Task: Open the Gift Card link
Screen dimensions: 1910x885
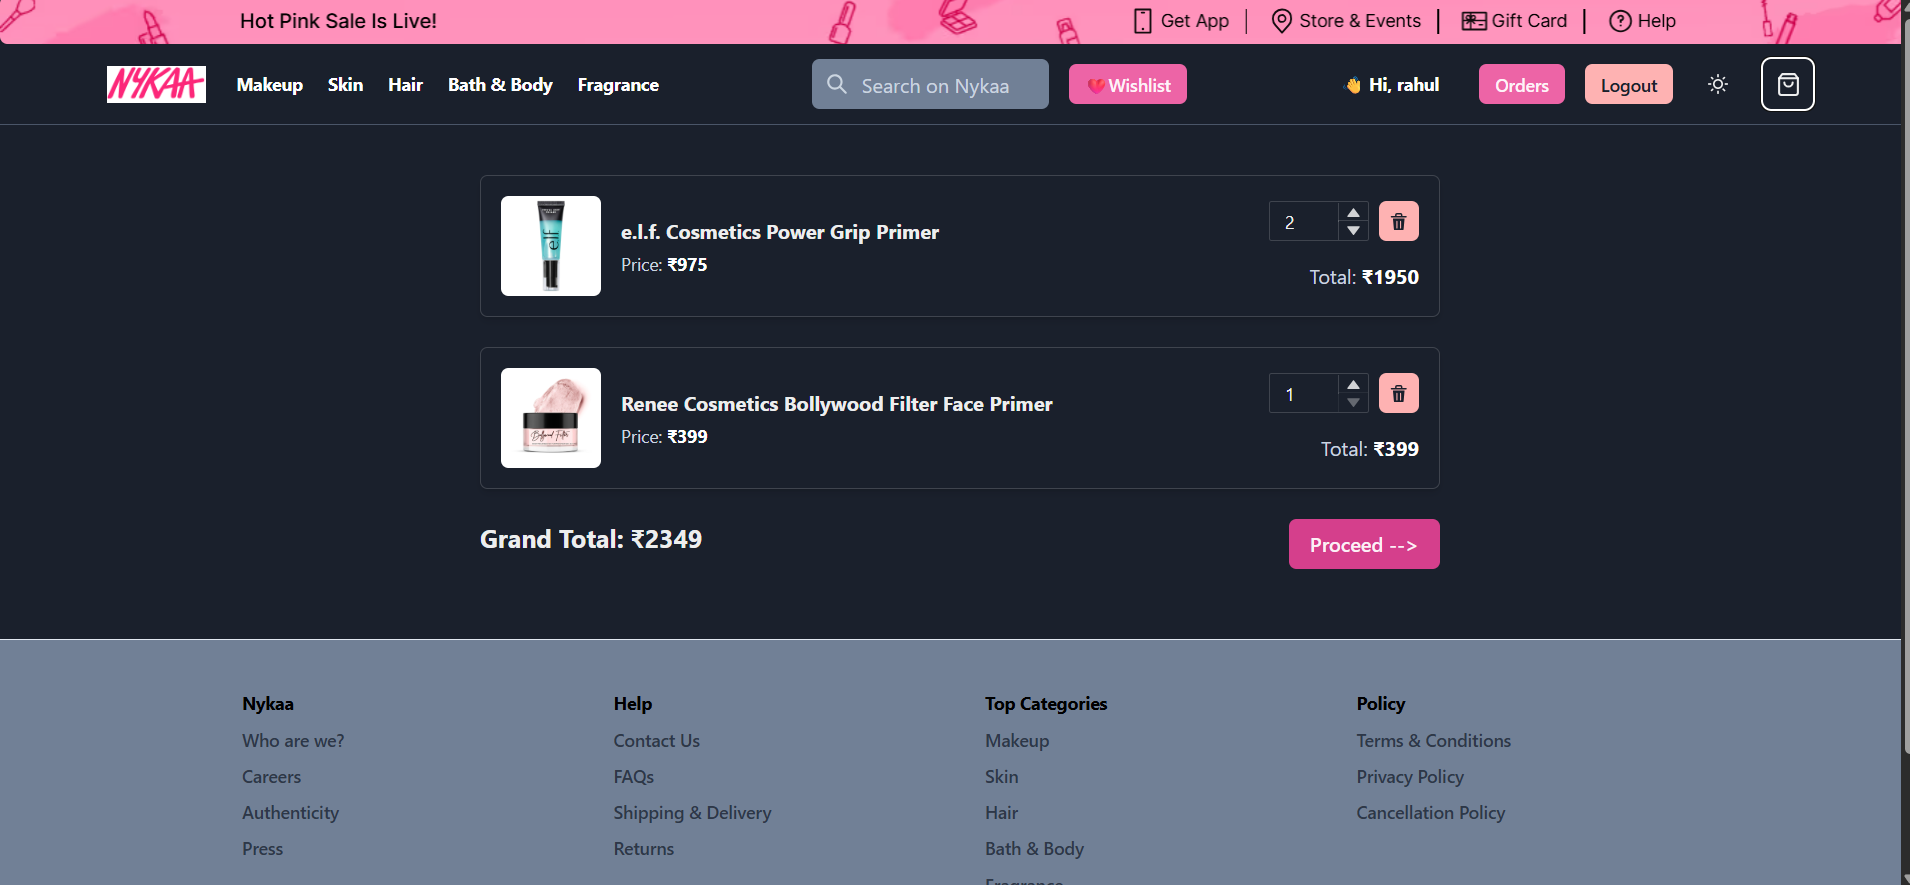Action: [1529, 21]
